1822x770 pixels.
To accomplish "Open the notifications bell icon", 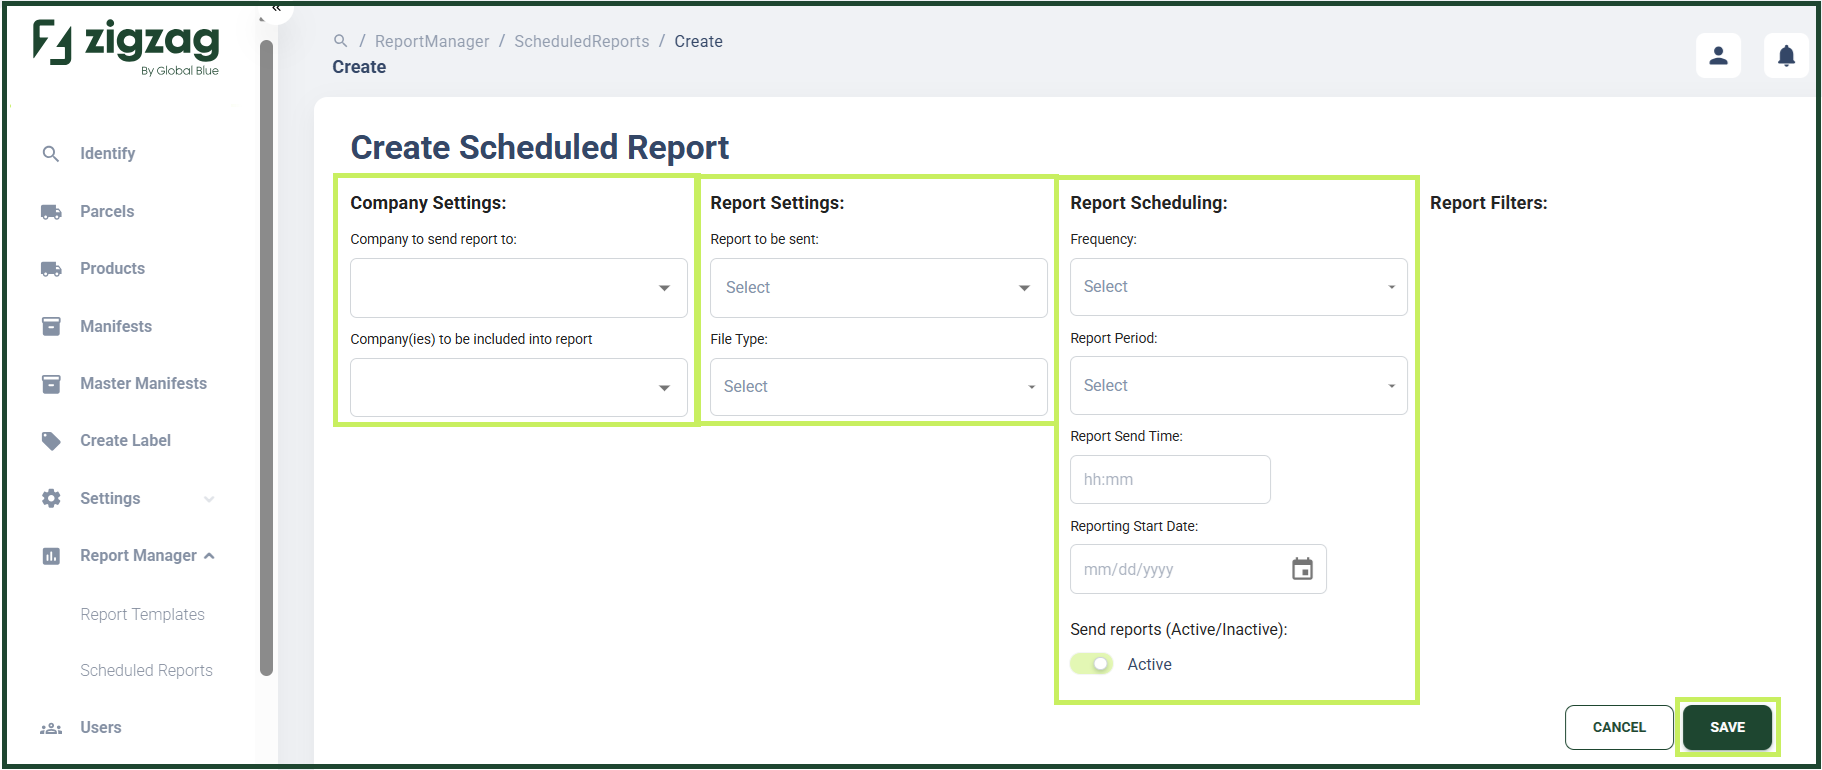I will (1786, 55).
